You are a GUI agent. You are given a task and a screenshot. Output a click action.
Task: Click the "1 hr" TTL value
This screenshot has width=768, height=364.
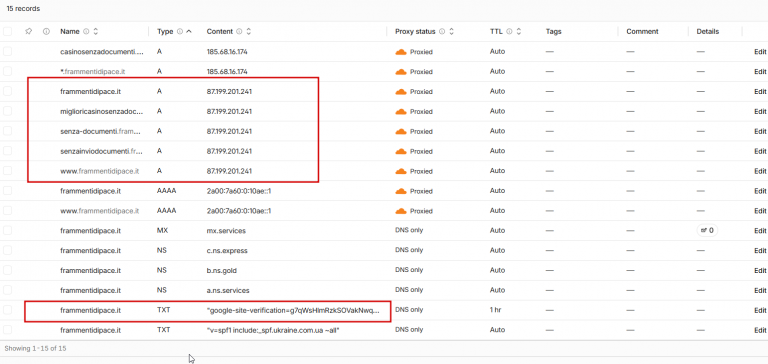[x=495, y=310]
